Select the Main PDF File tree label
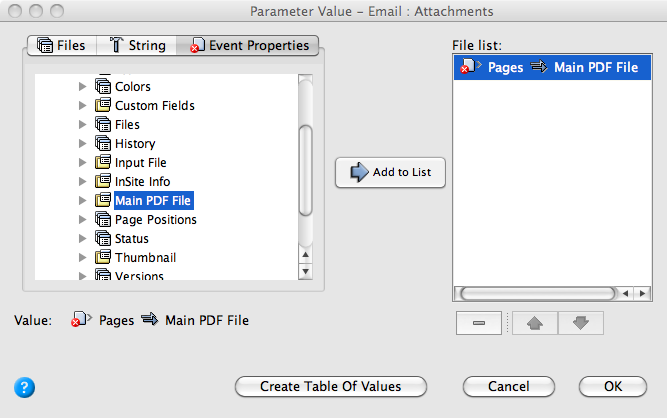The width and height of the screenshot is (667, 418). point(153,200)
